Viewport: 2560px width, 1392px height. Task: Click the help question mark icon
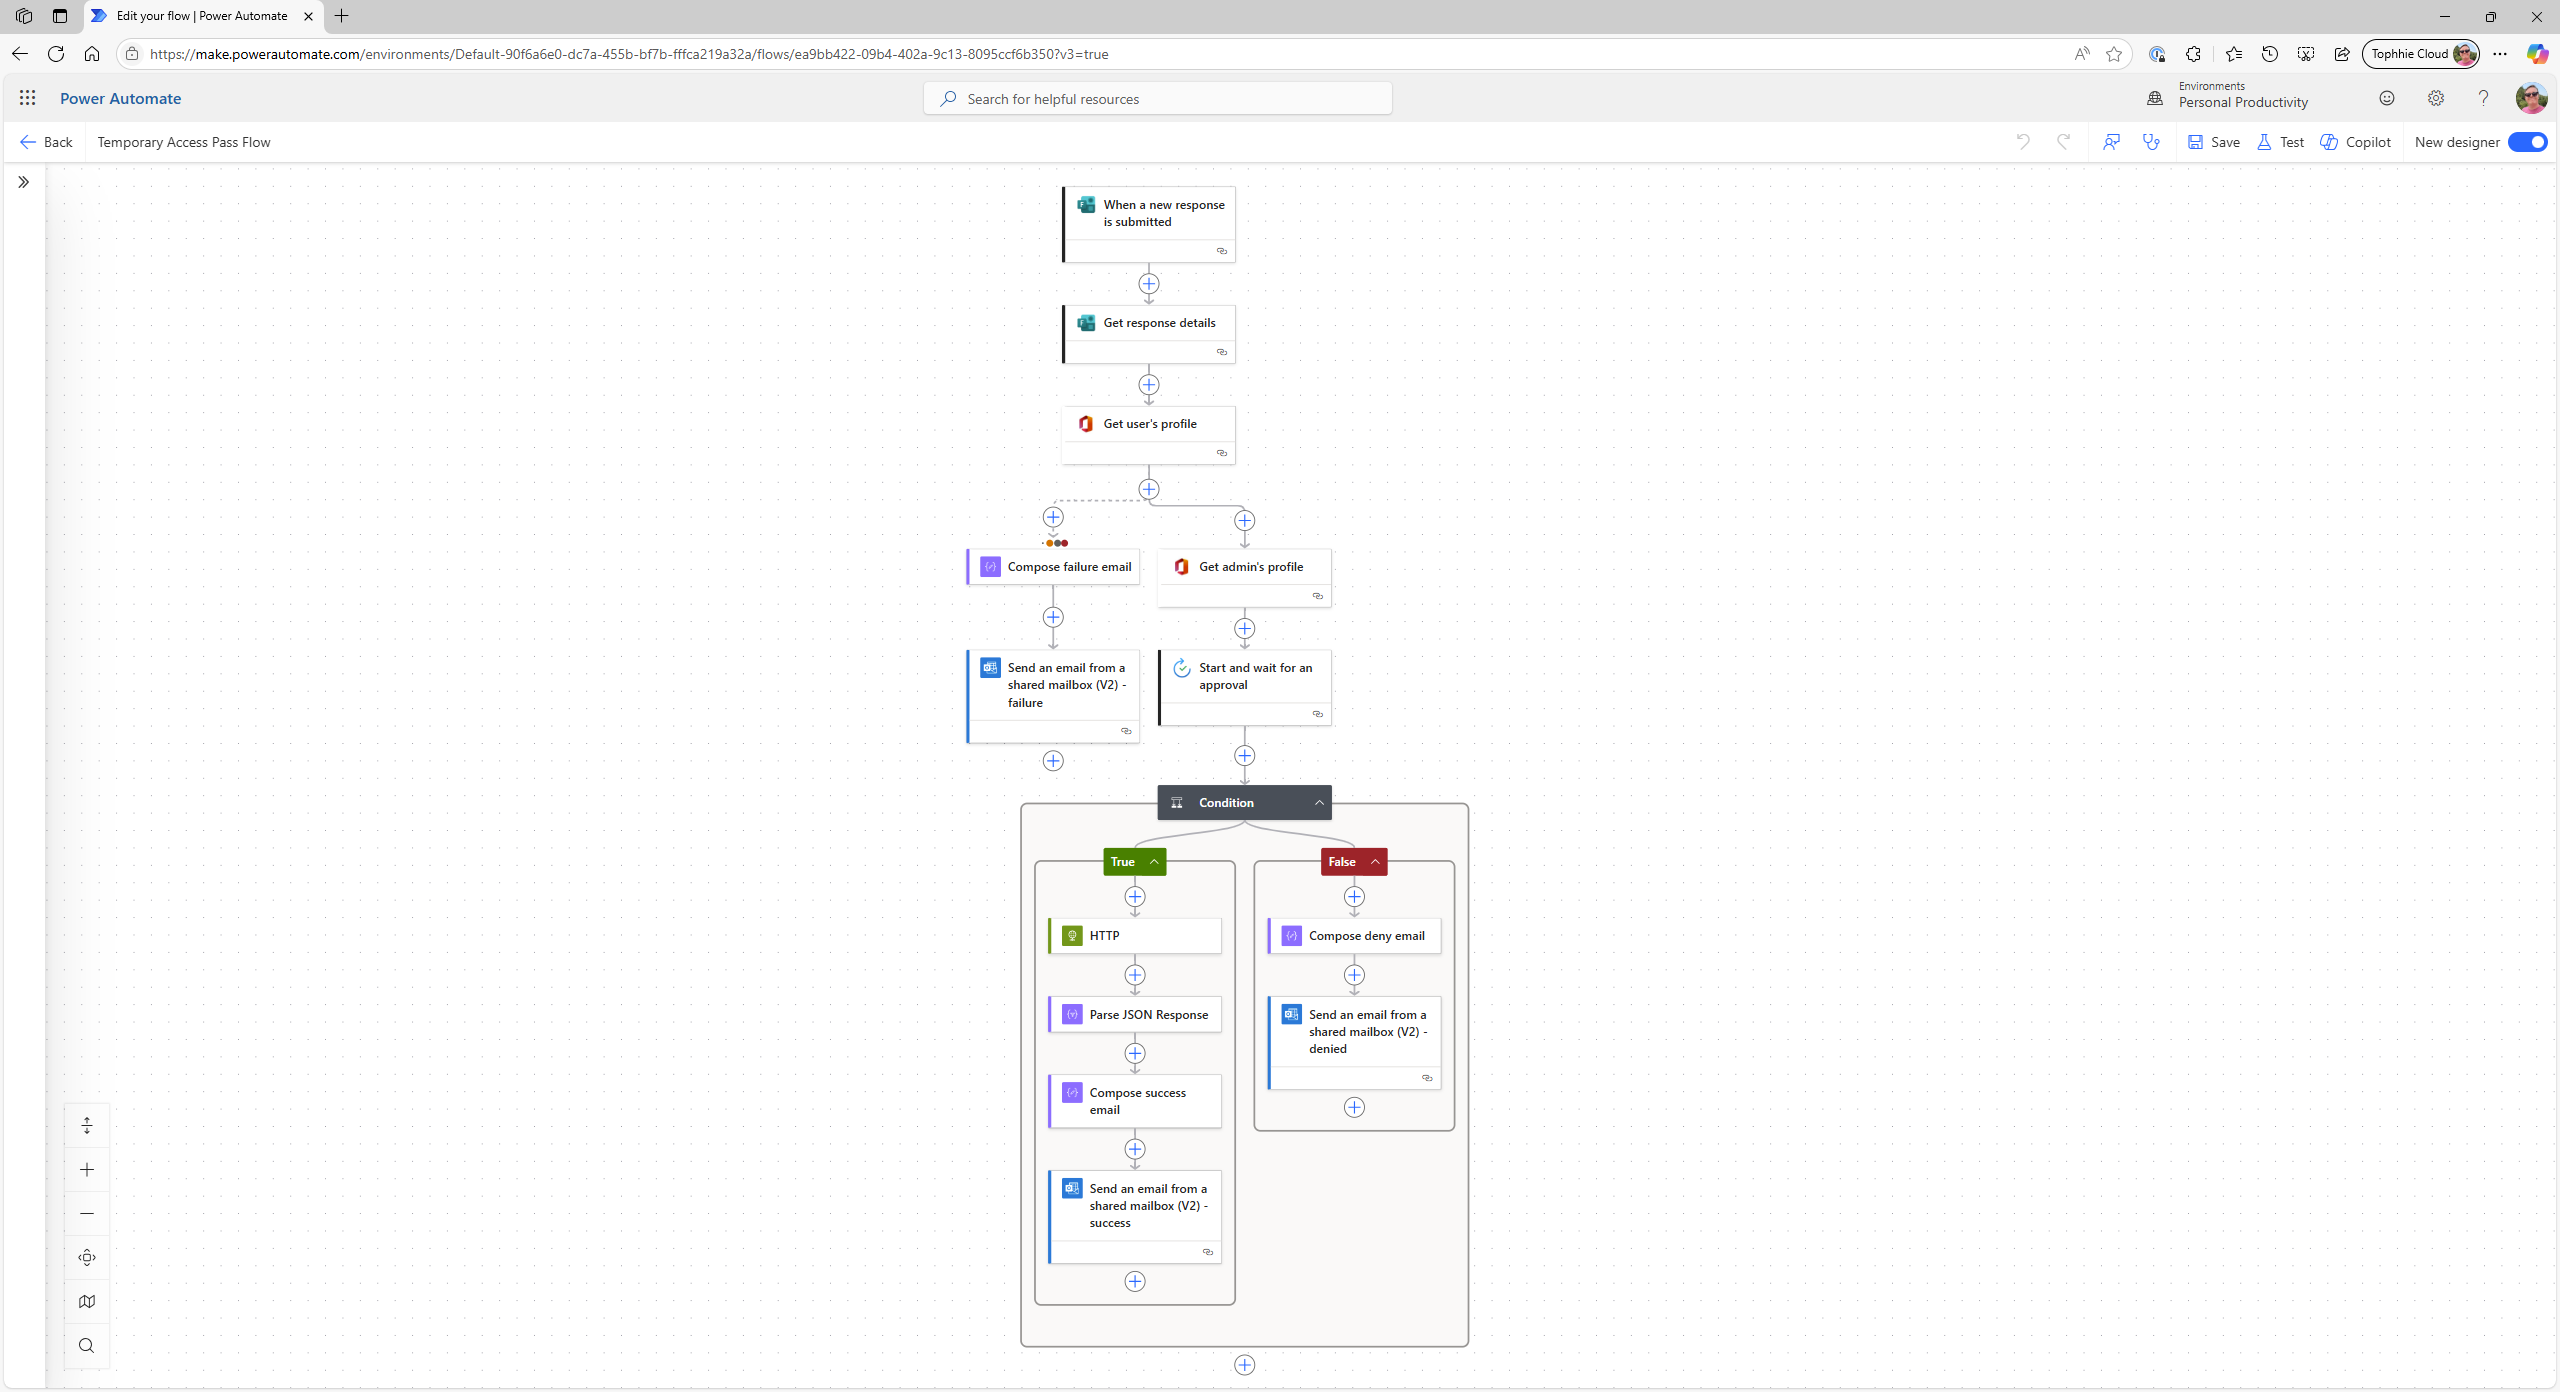(2483, 98)
